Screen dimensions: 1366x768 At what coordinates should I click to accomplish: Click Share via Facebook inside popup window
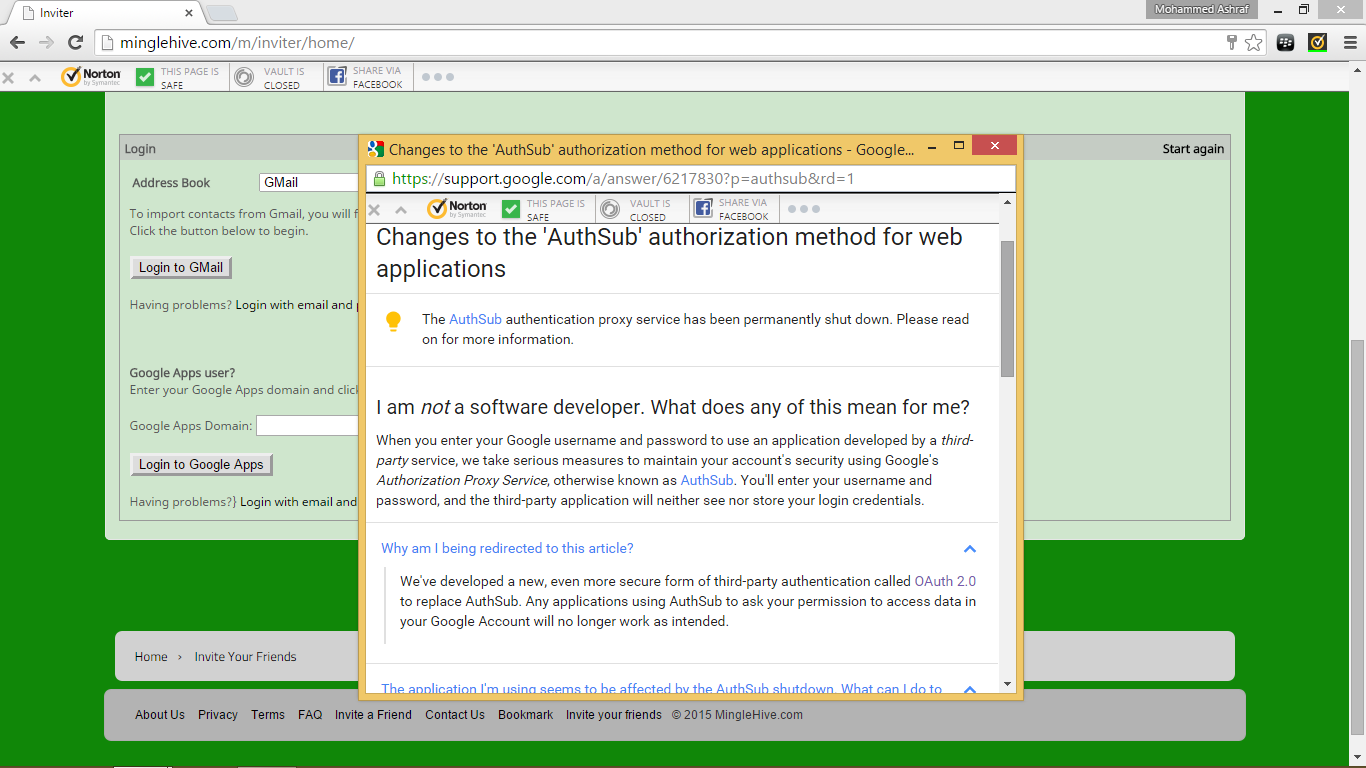[x=731, y=209]
